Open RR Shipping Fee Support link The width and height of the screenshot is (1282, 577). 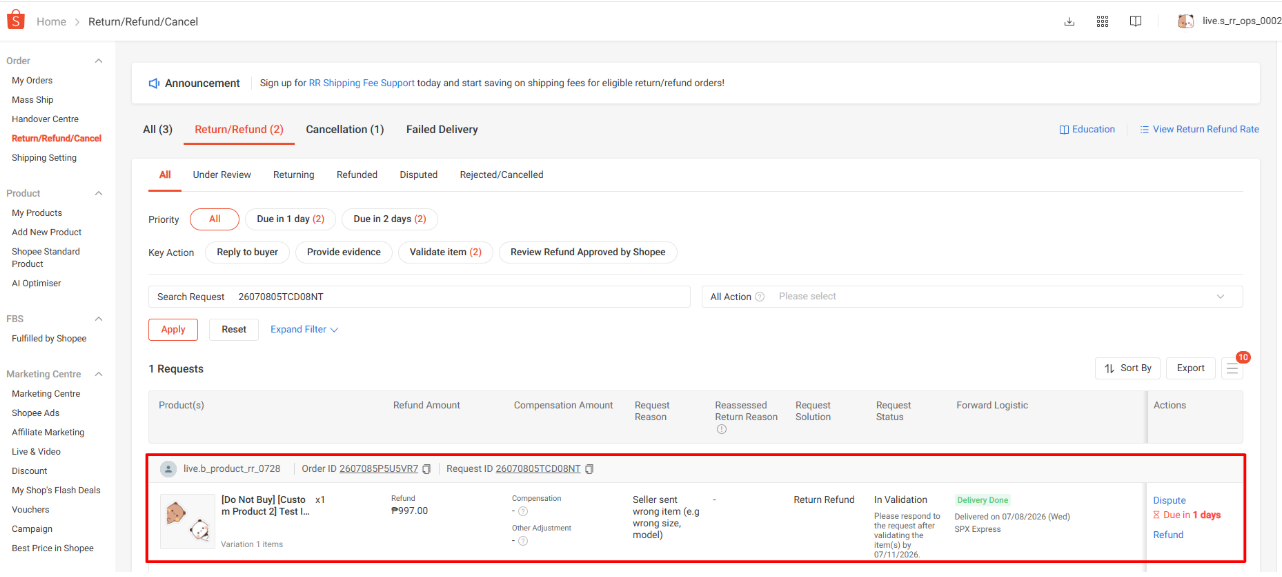tap(361, 83)
